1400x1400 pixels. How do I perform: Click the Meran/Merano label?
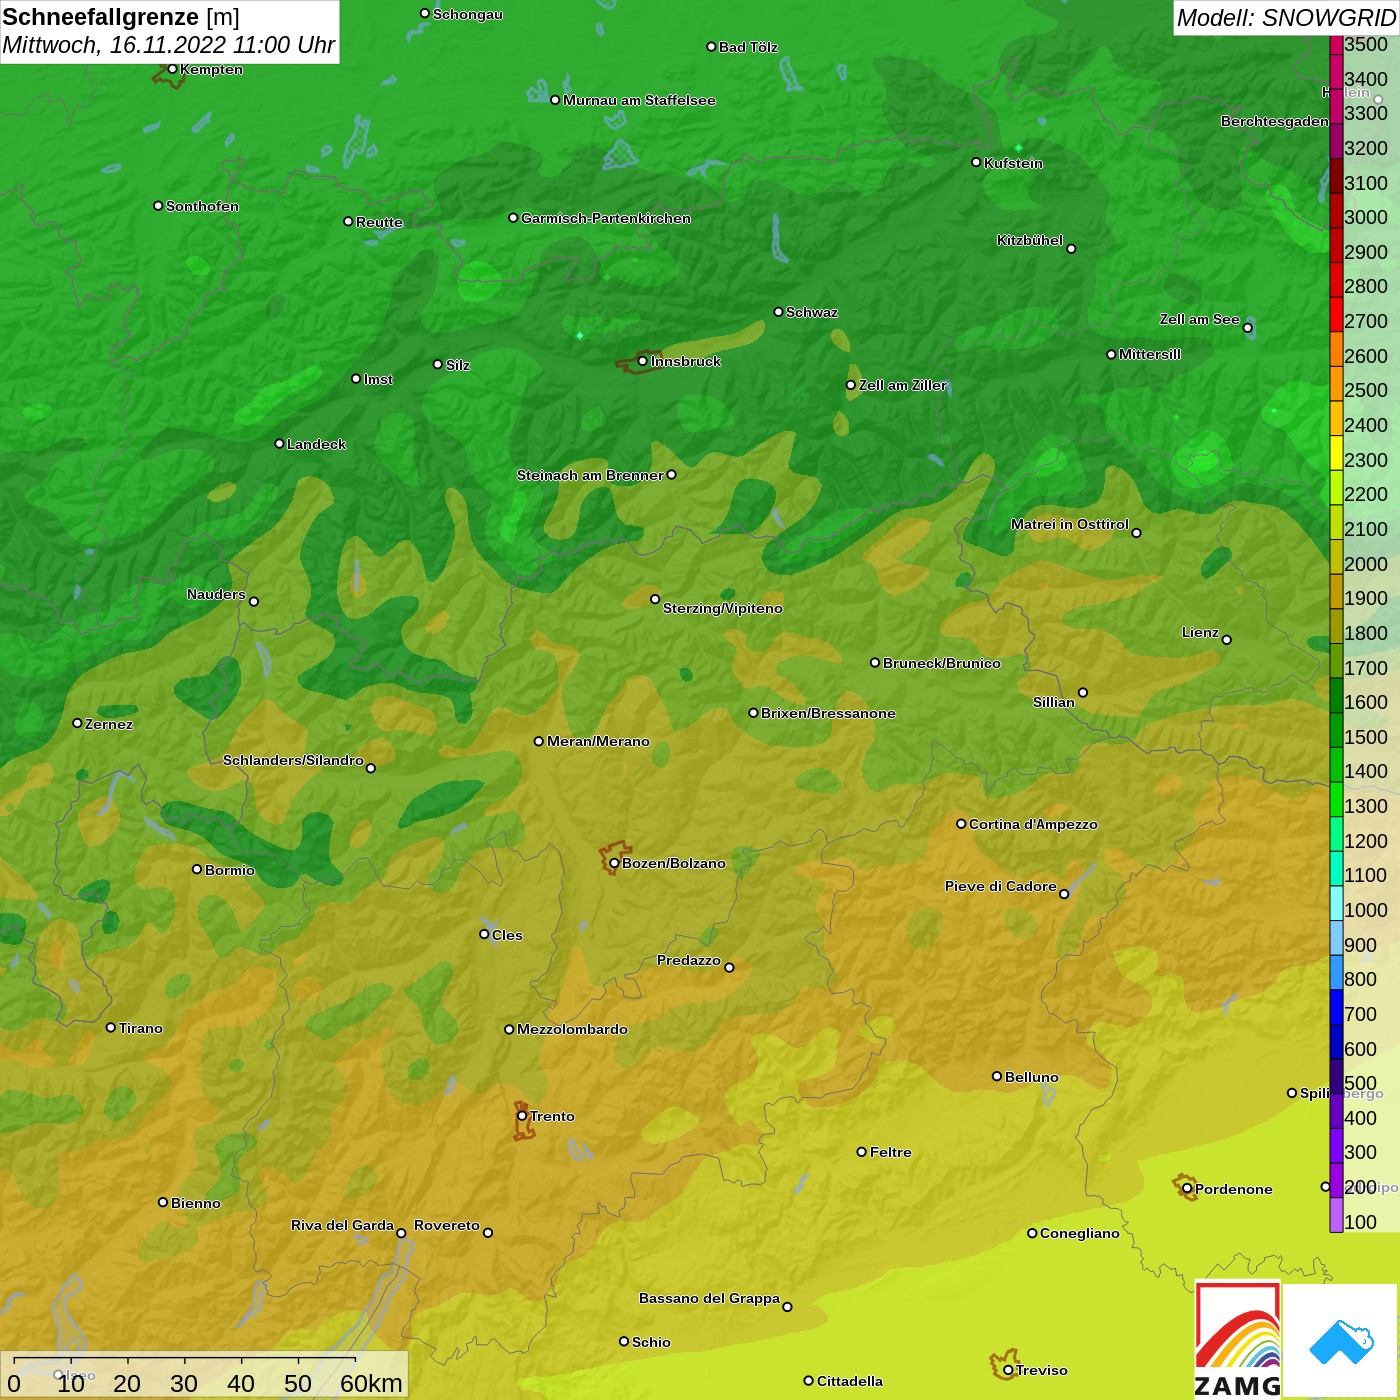598,741
